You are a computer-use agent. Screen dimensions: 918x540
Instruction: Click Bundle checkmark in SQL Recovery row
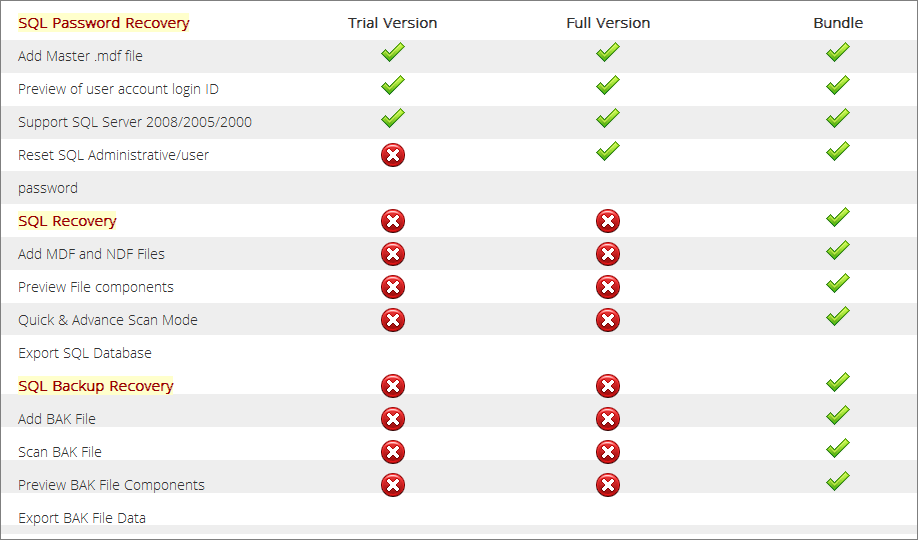pyautogui.click(x=838, y=217)
